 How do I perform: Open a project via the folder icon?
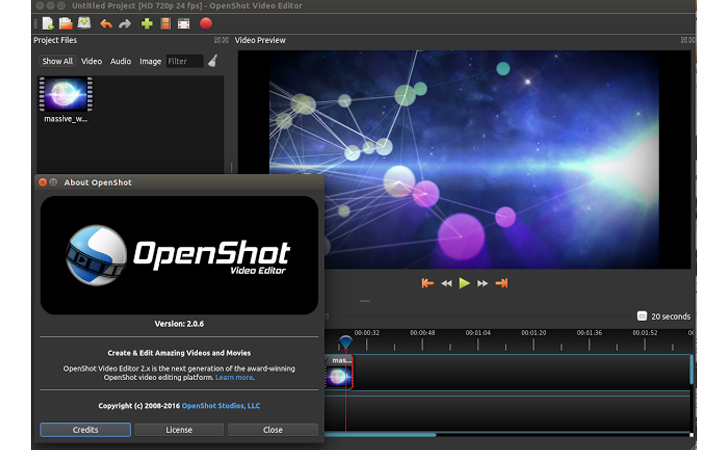(66, 23)
